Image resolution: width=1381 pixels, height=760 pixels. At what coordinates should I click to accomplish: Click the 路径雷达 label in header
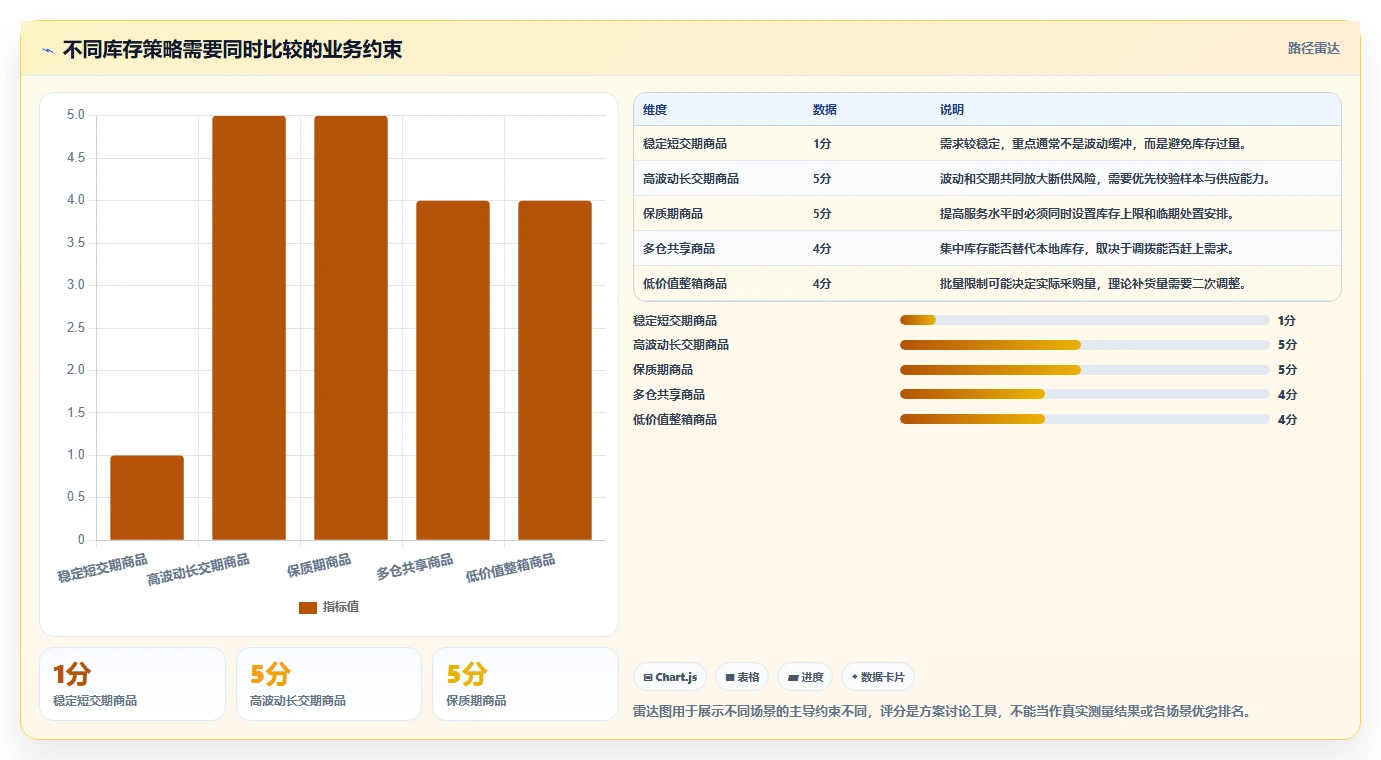point(1313,48)
